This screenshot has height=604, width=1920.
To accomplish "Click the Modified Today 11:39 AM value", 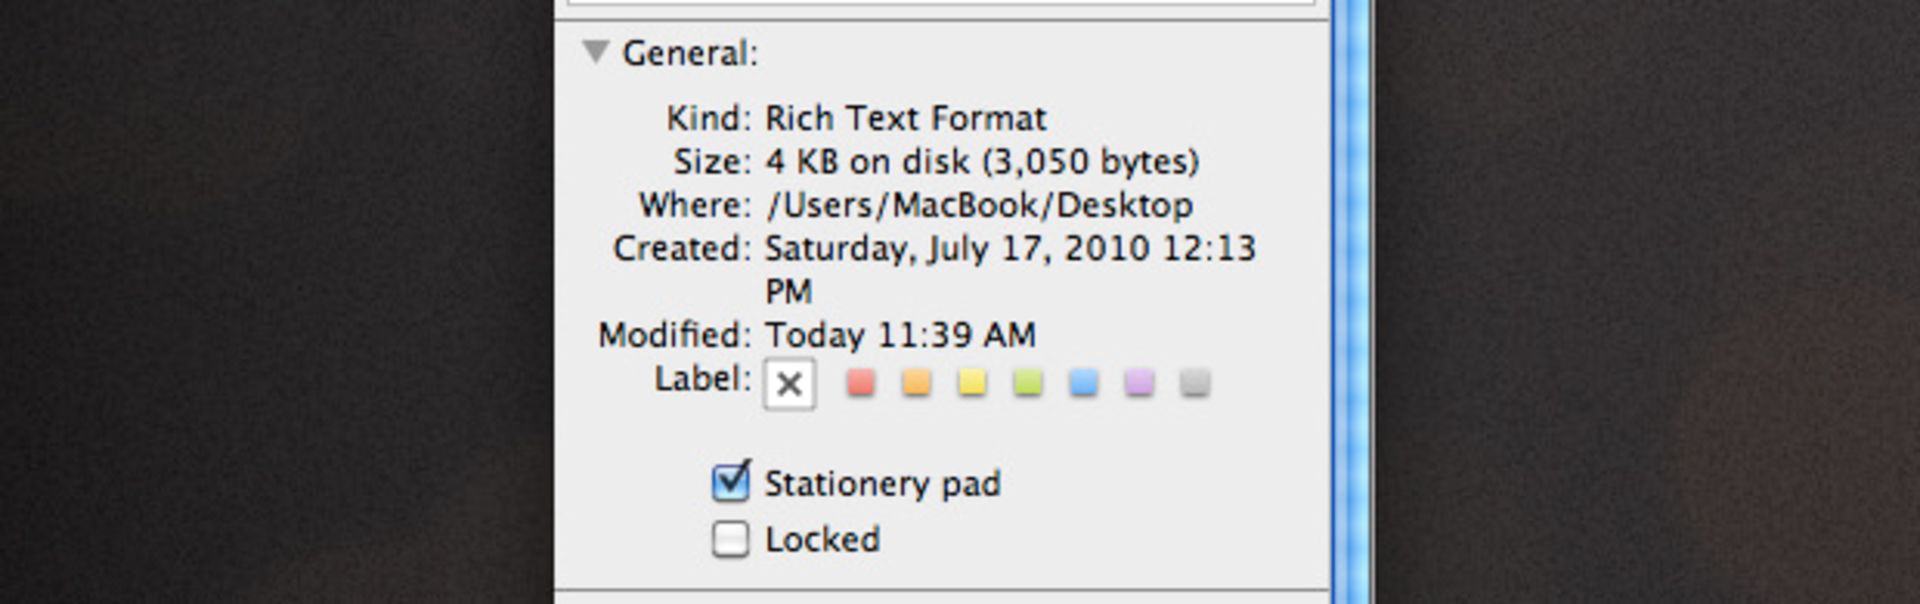I will 901,335.
